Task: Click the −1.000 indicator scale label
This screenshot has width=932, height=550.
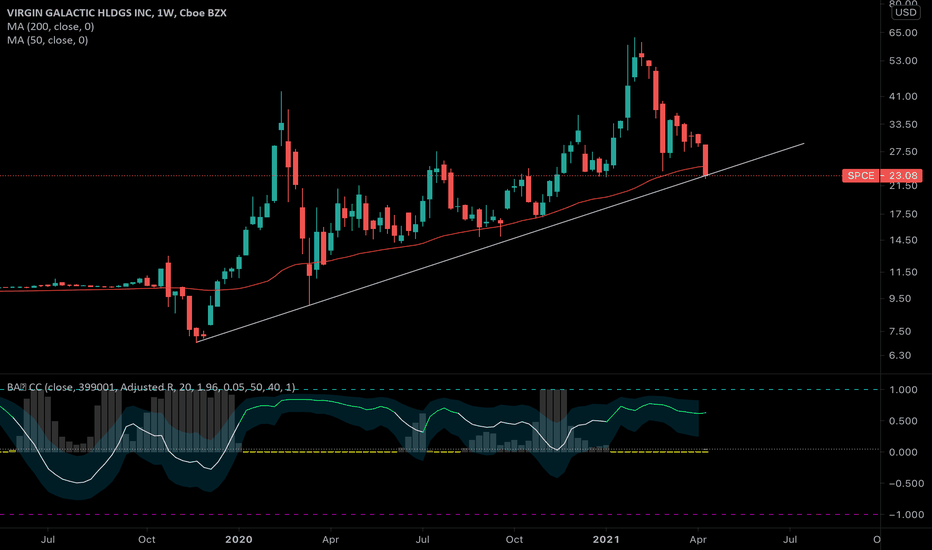Action: [x=906, y=514]
